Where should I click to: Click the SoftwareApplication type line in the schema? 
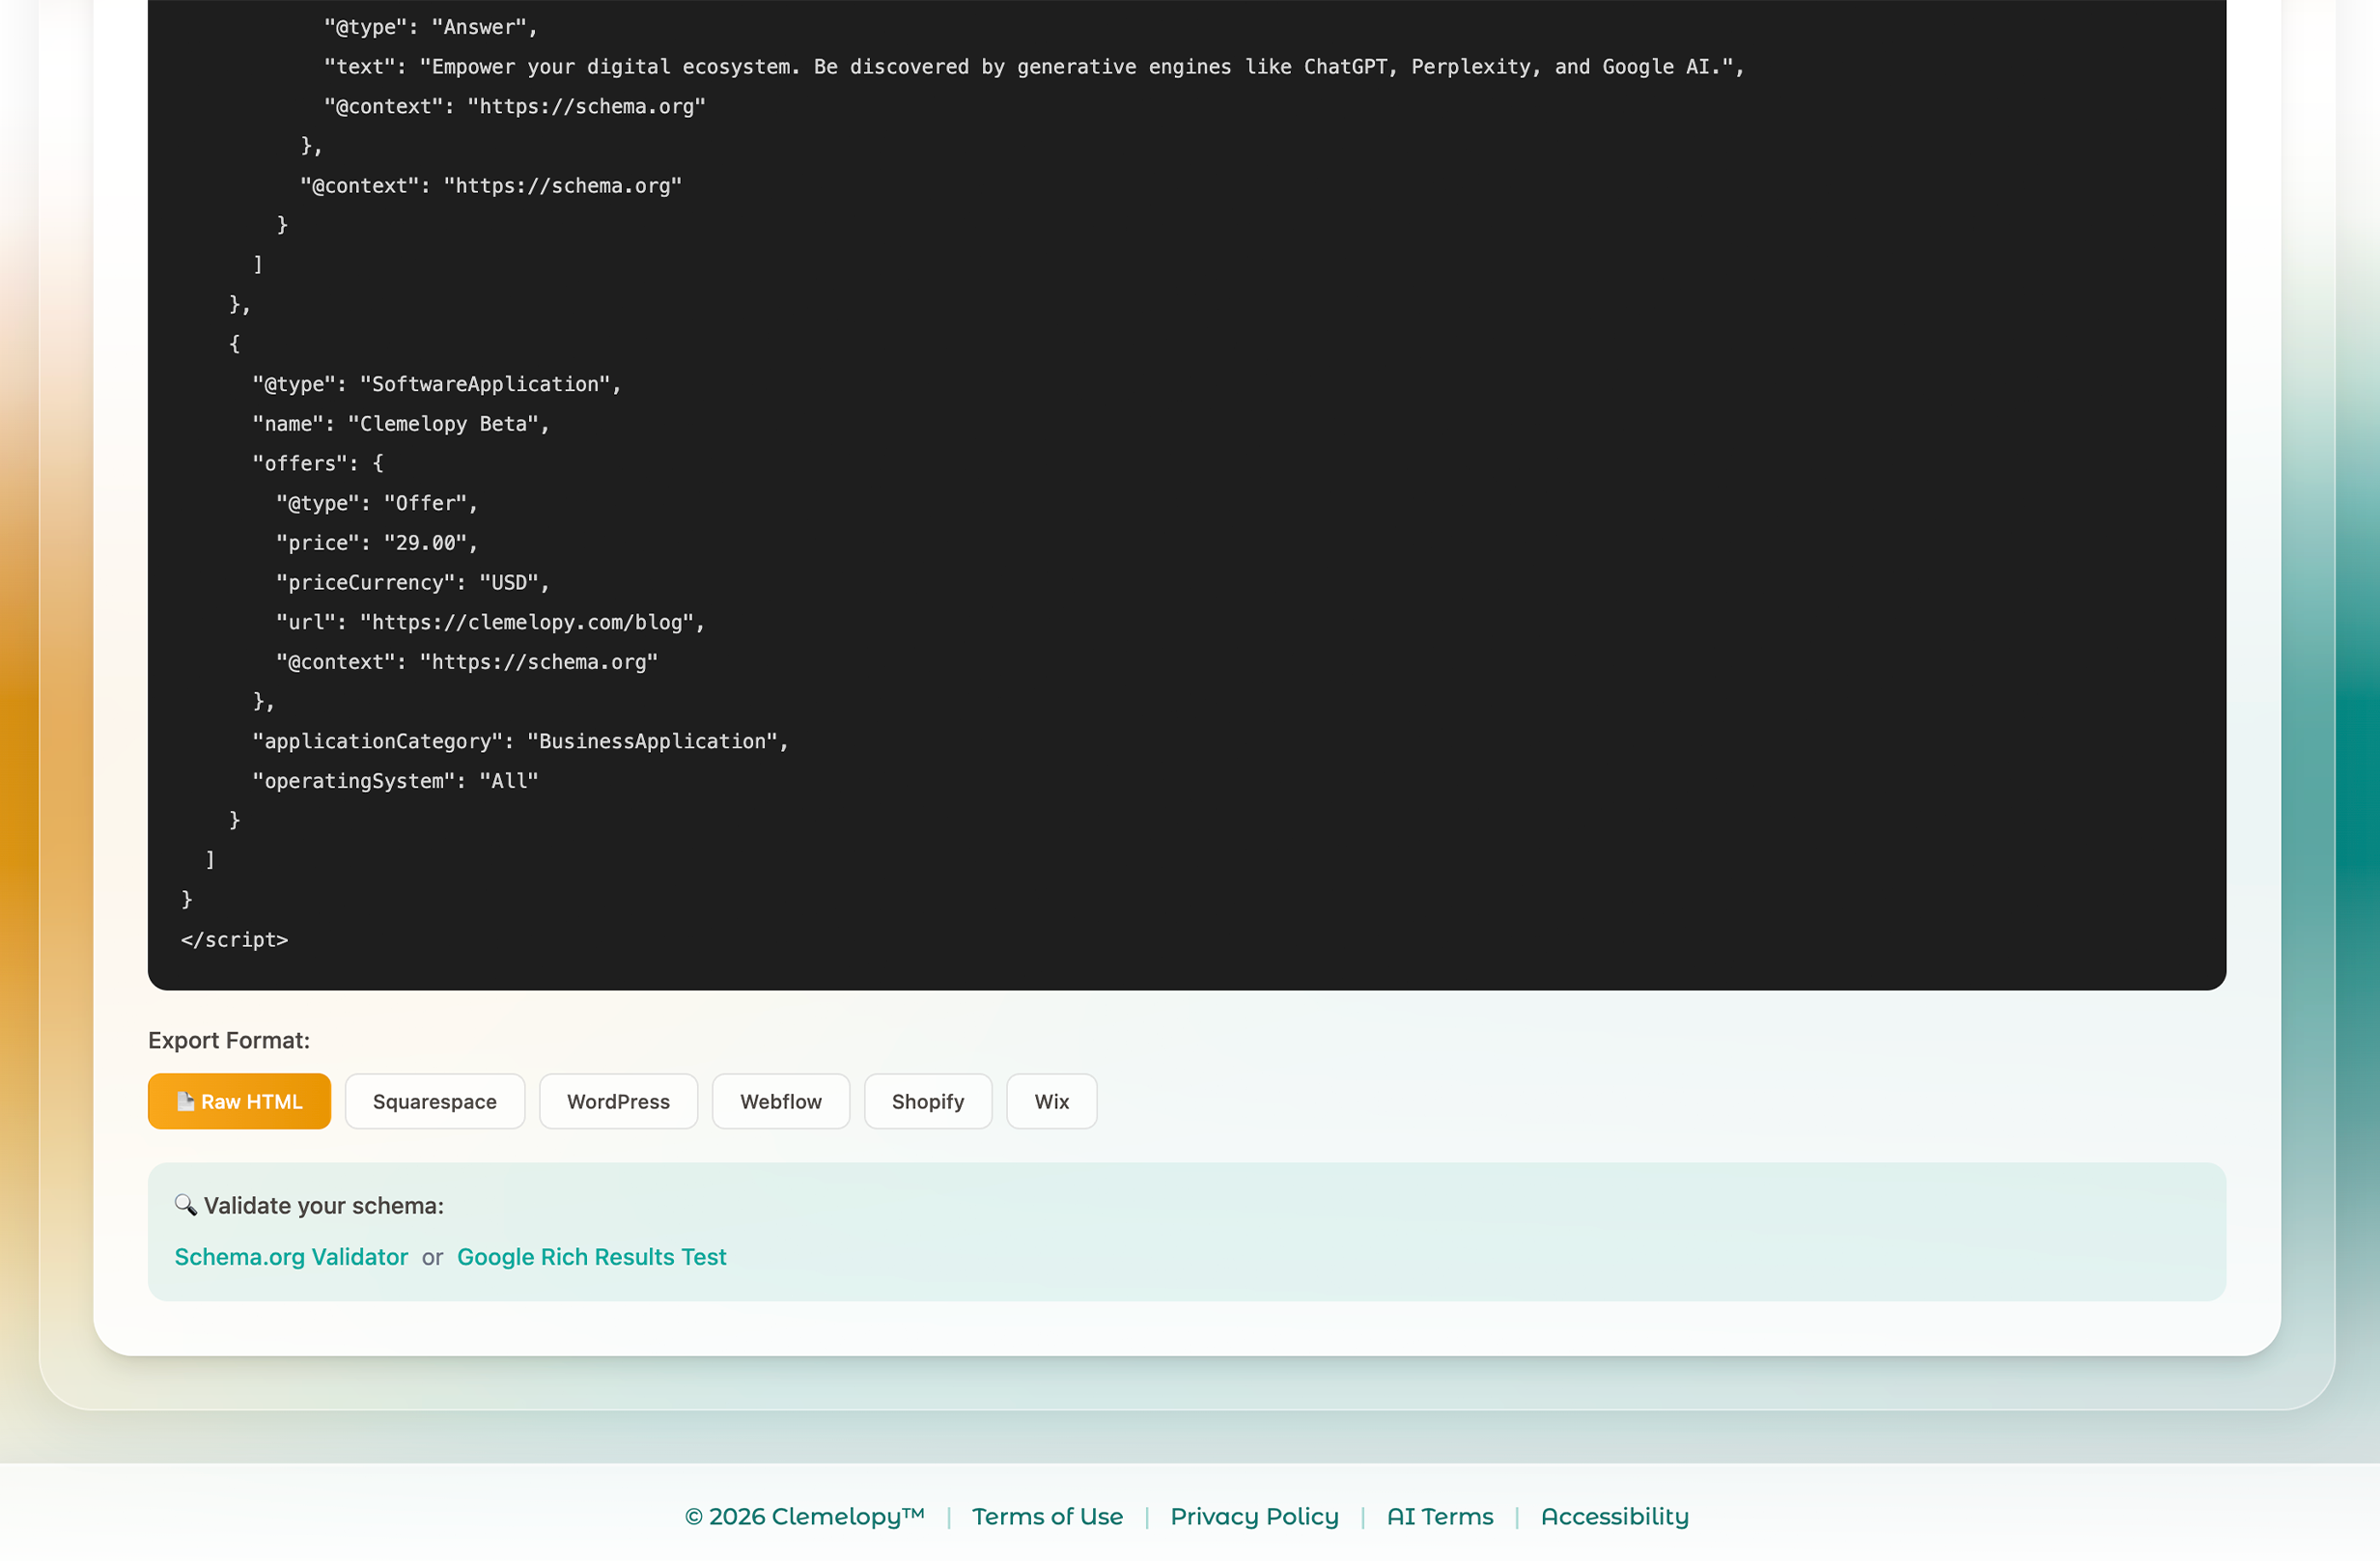pyautogui.click(x=437, y=384)
